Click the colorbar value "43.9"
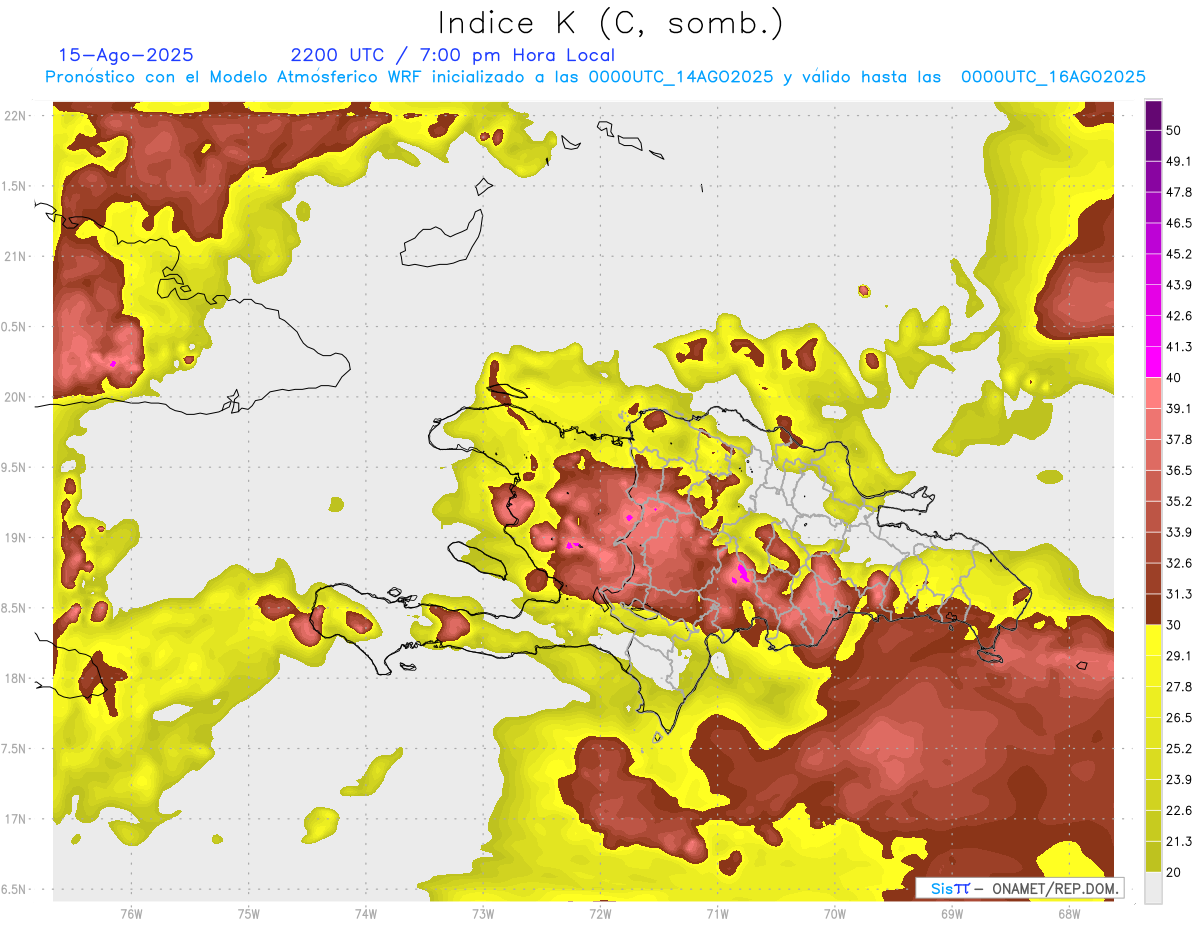 [1179, 285]
